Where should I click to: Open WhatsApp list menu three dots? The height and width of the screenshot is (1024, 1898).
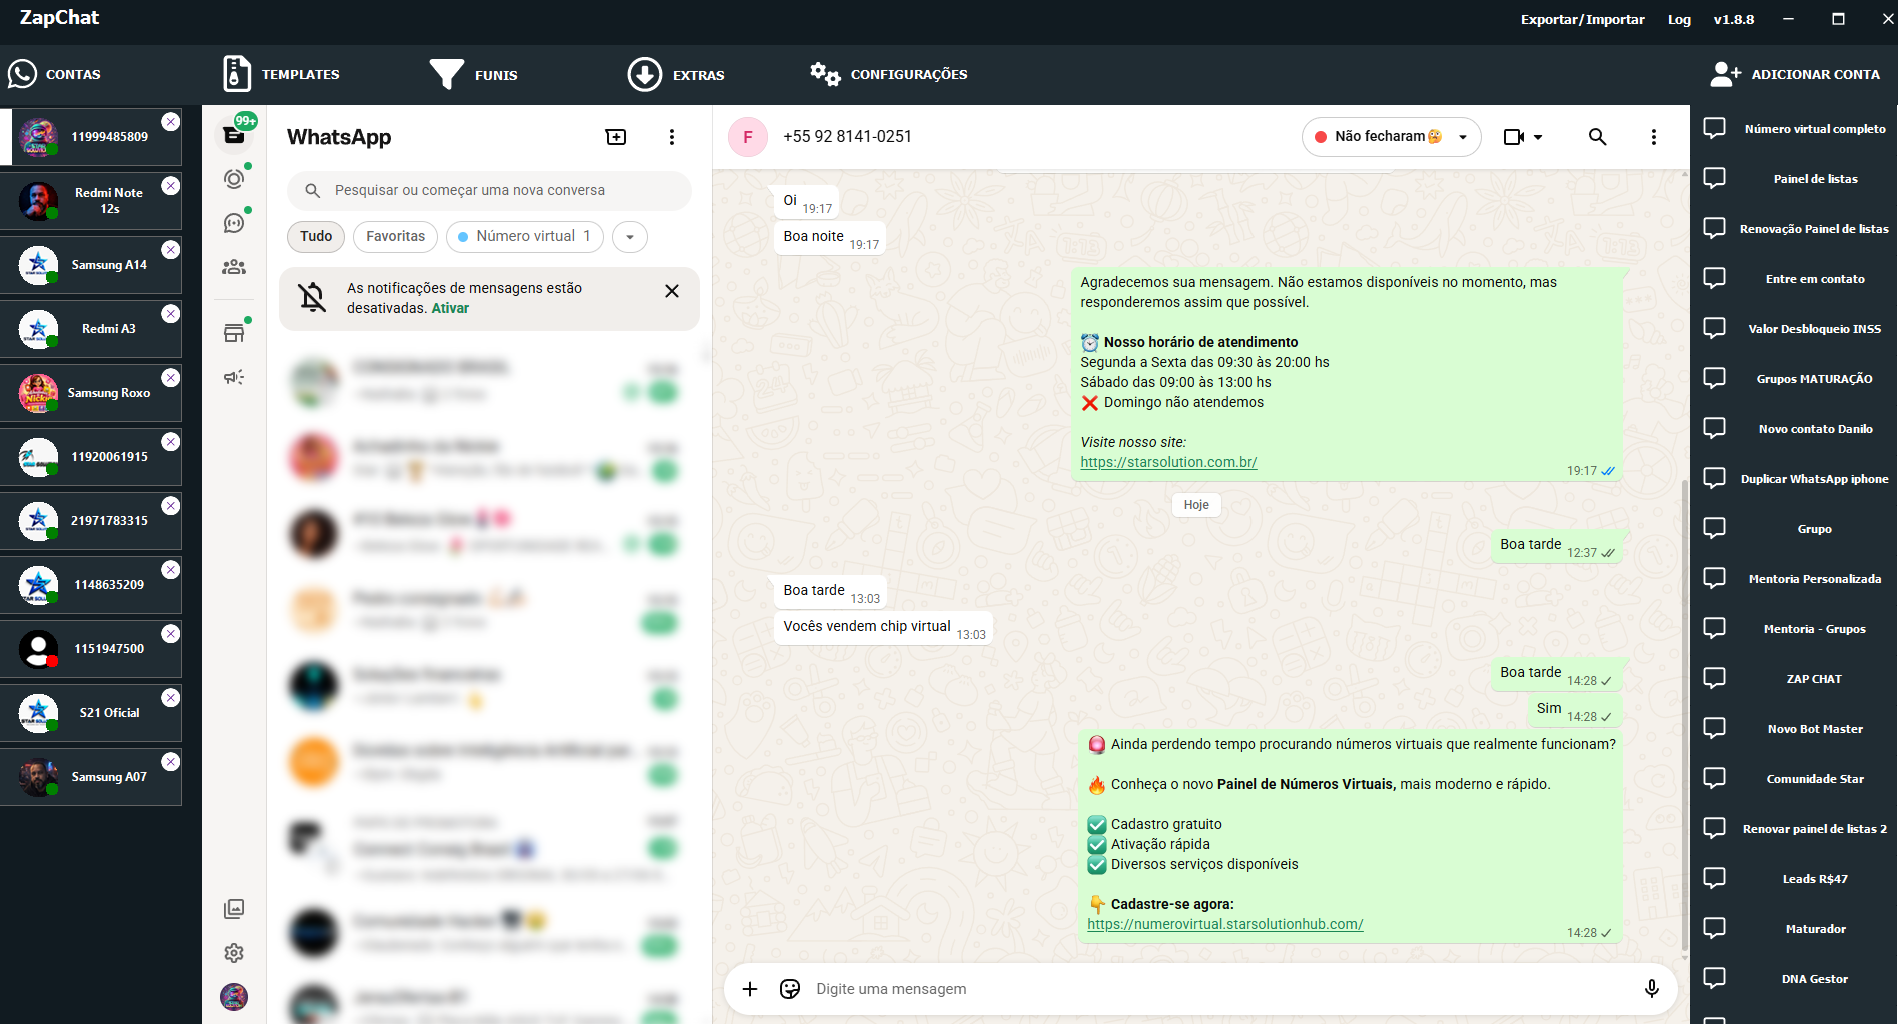pyautogui.click(x=672, y=137)
